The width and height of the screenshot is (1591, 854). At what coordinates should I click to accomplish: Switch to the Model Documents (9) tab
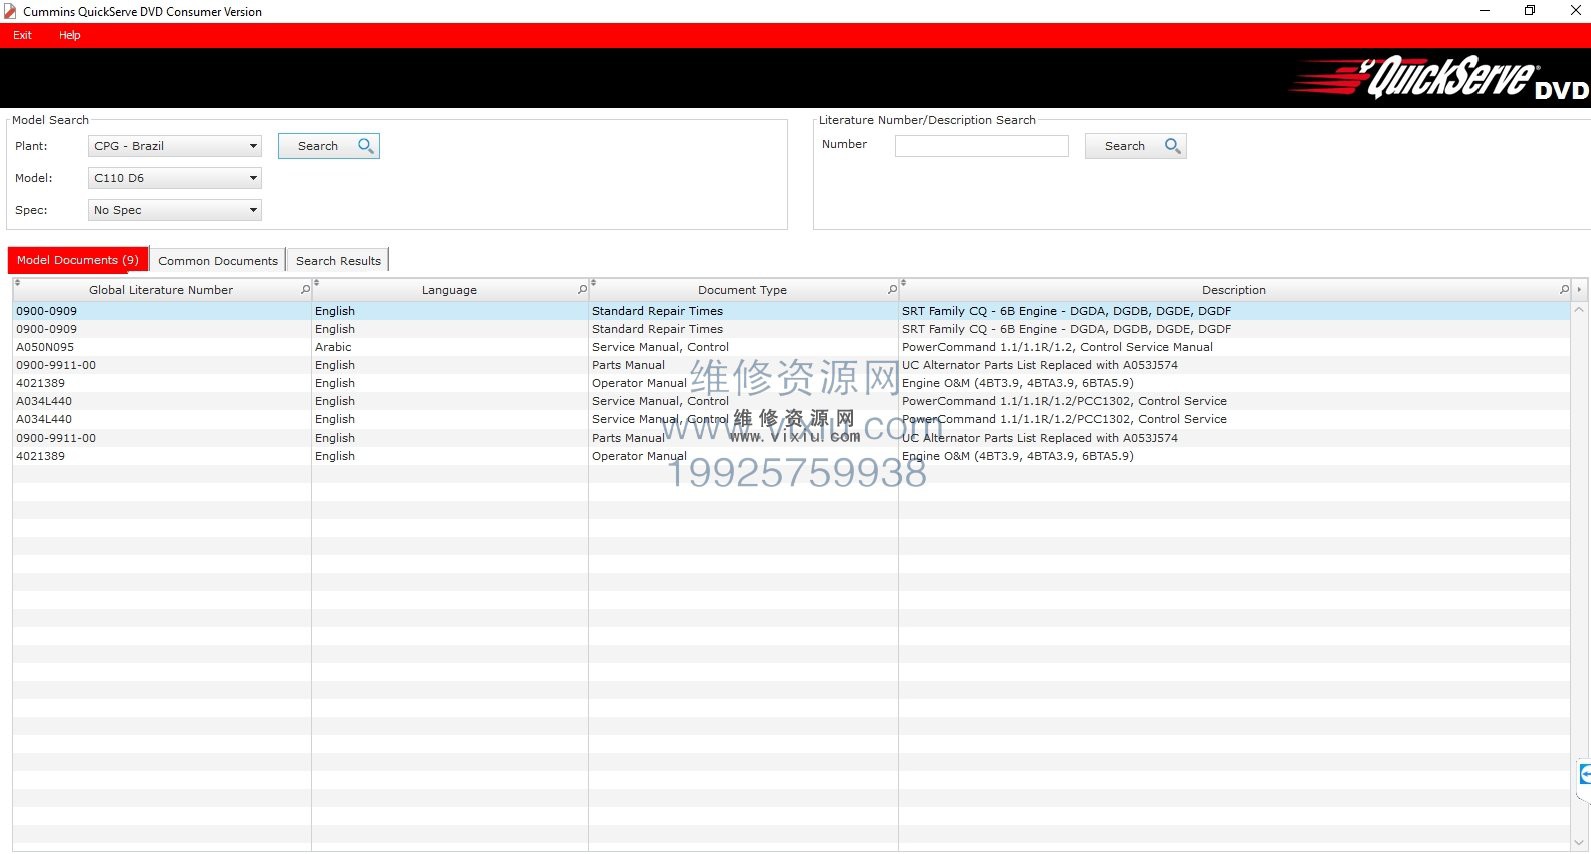[x=78, y=260]
